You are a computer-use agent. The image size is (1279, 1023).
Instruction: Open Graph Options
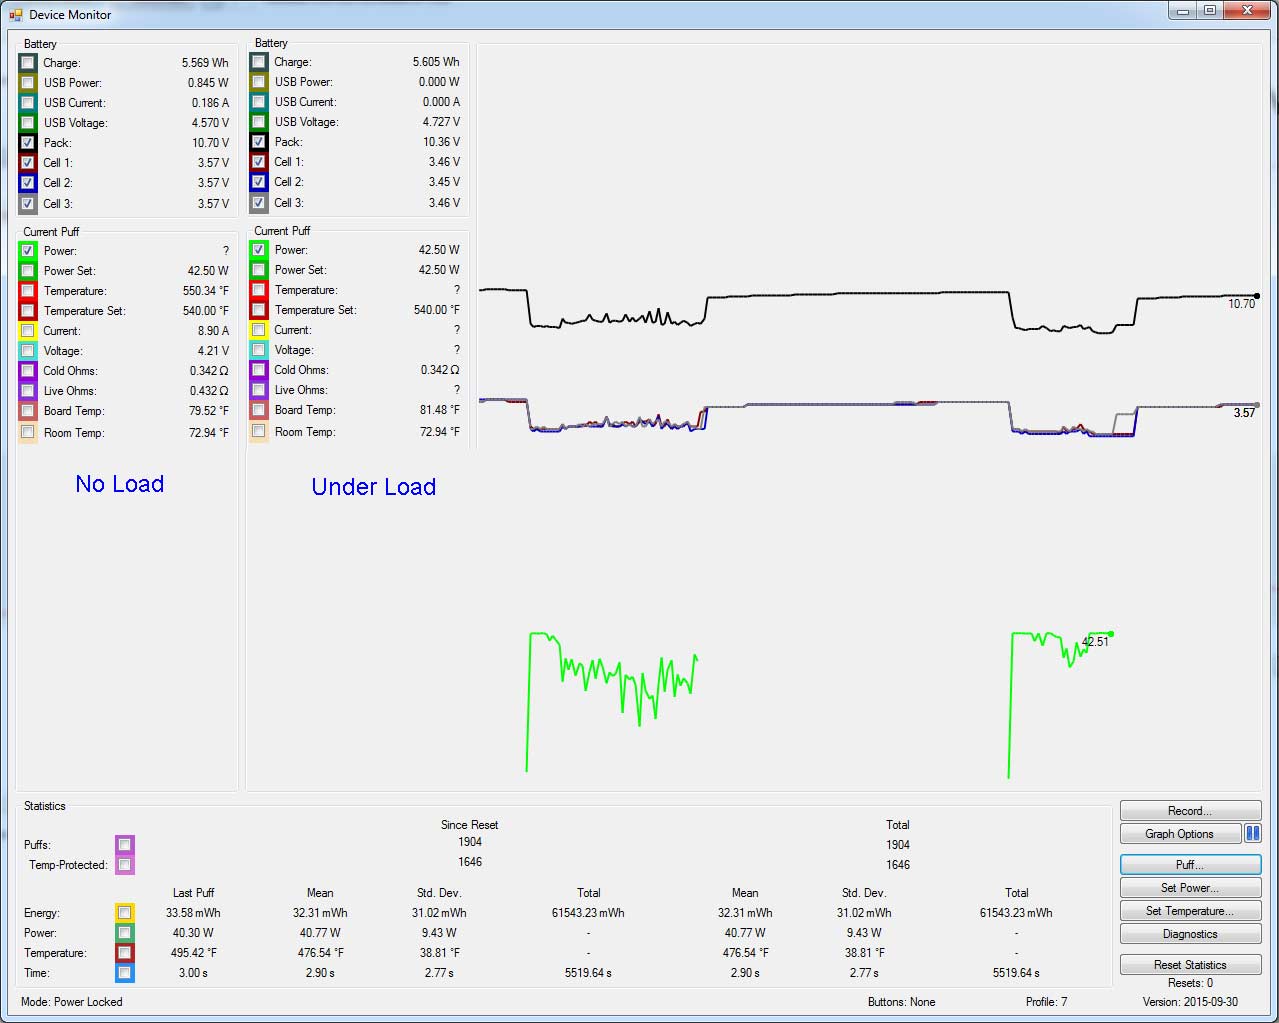tap(1179, 834)
